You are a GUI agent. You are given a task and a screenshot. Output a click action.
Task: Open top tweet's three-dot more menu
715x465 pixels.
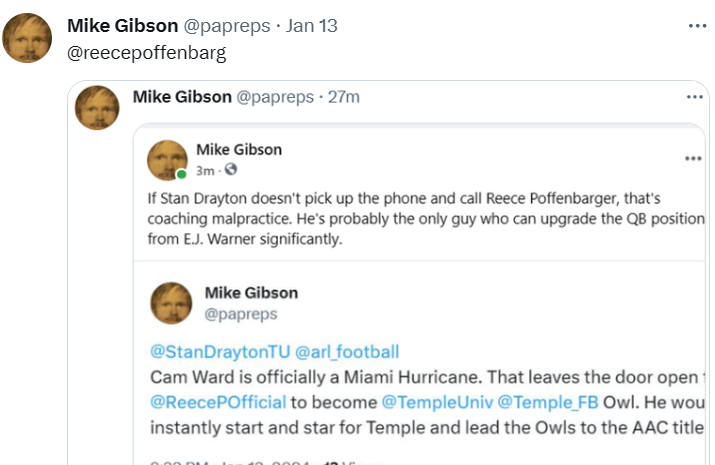pos(697,24)
